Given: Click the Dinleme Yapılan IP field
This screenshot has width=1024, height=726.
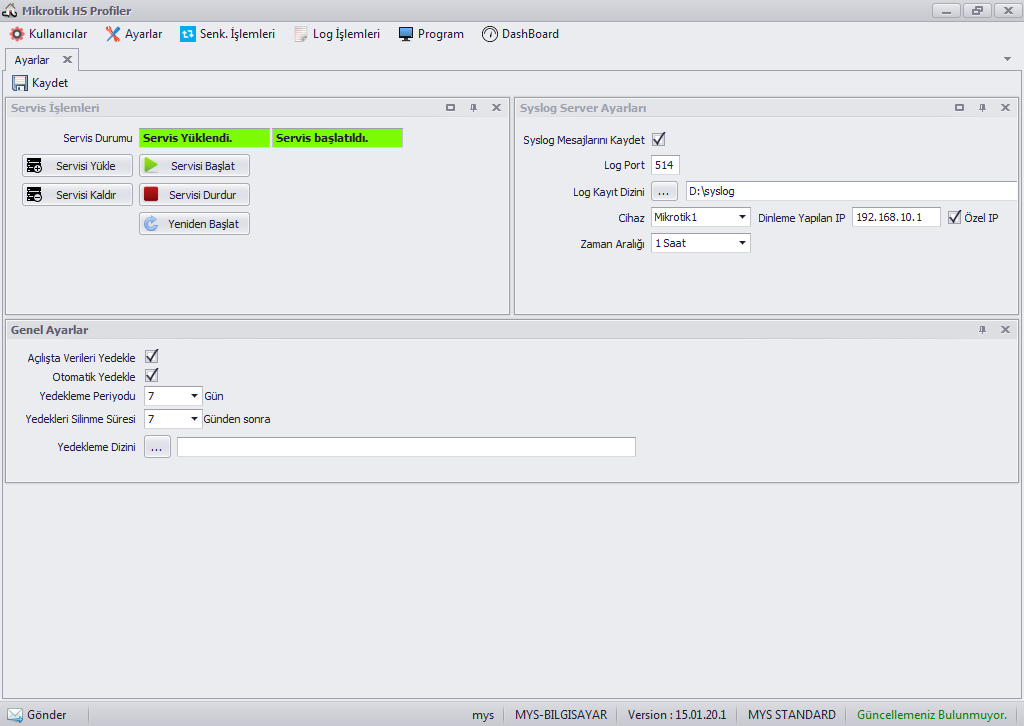Looking at the screenshot, I should (x=896, y=217).
